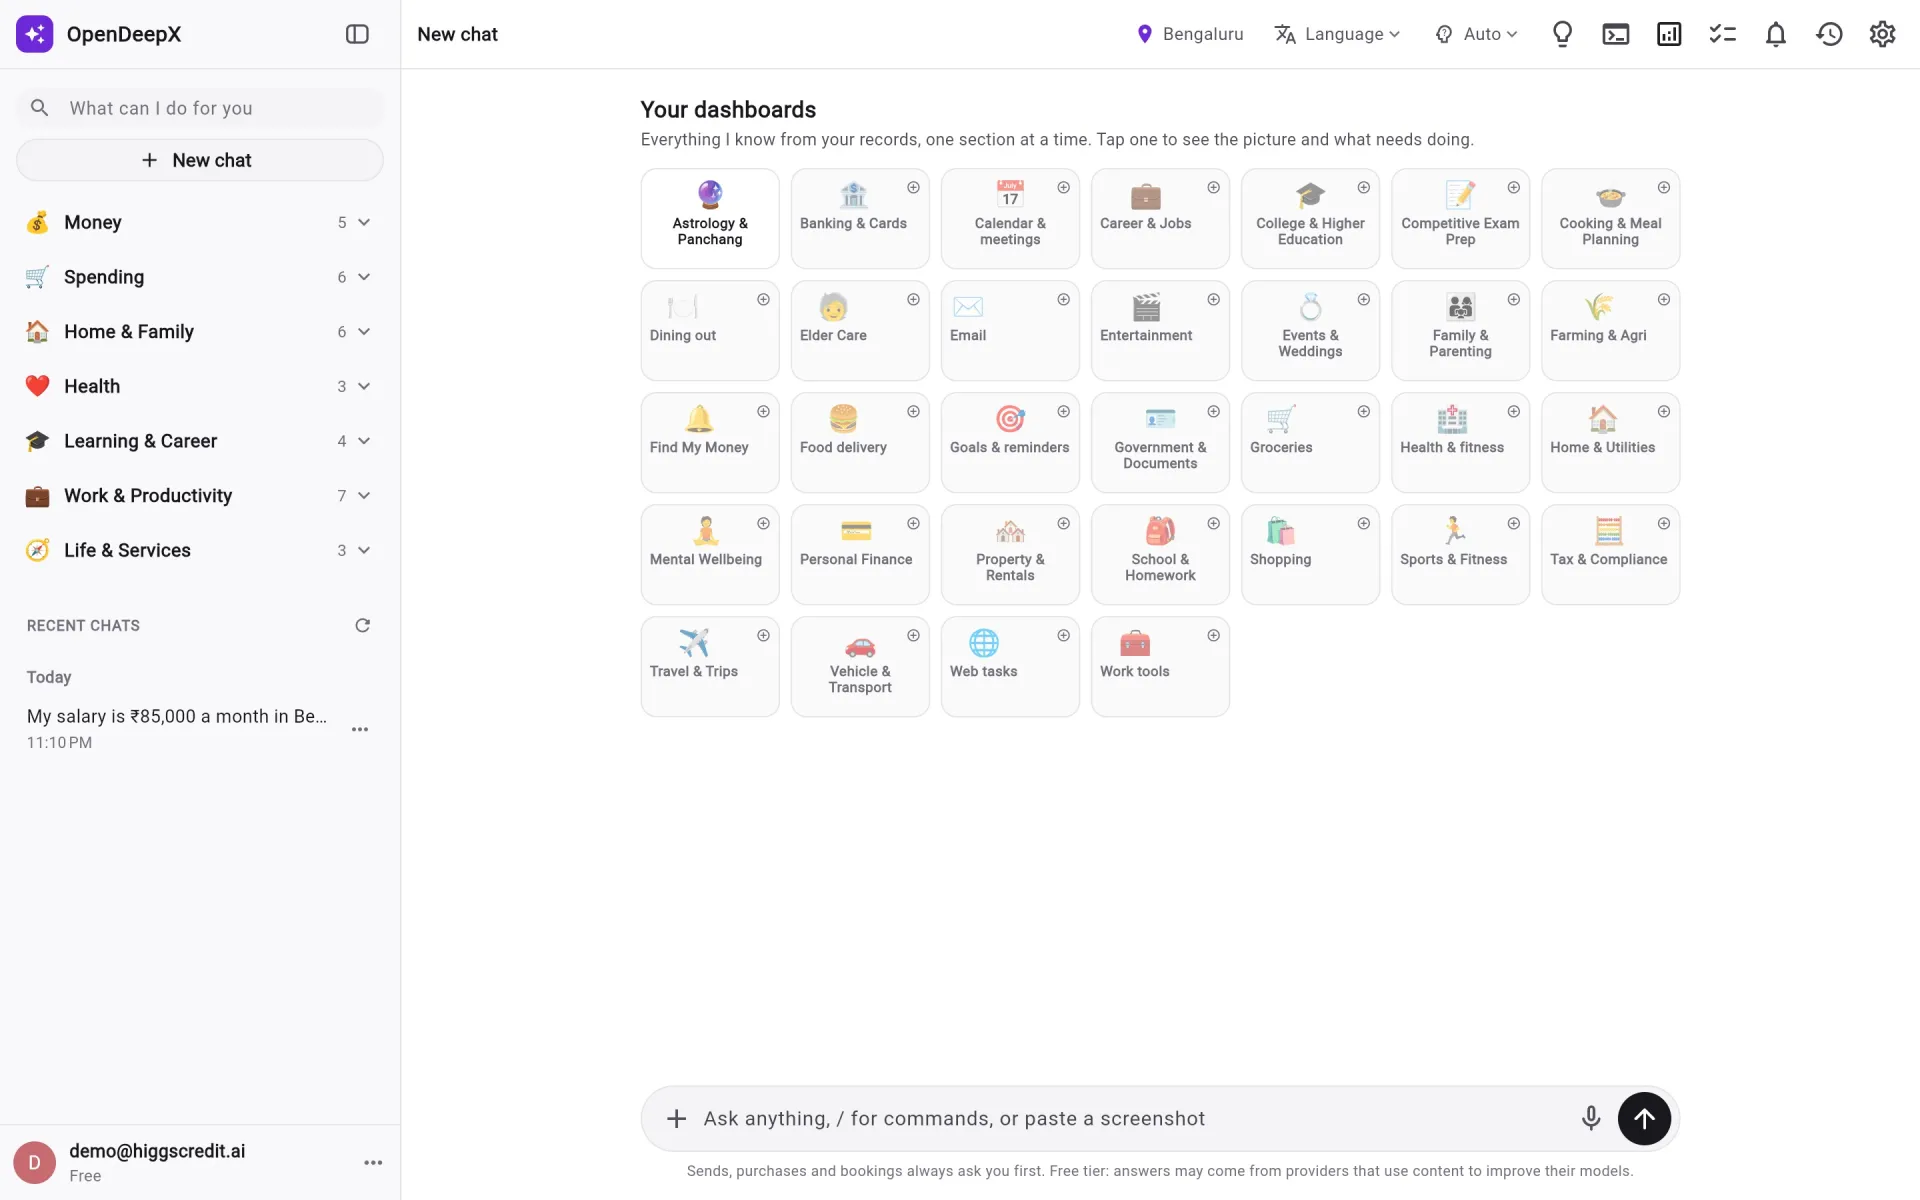Open the dashboard chart icon in the header

[x=1669, y=34]
